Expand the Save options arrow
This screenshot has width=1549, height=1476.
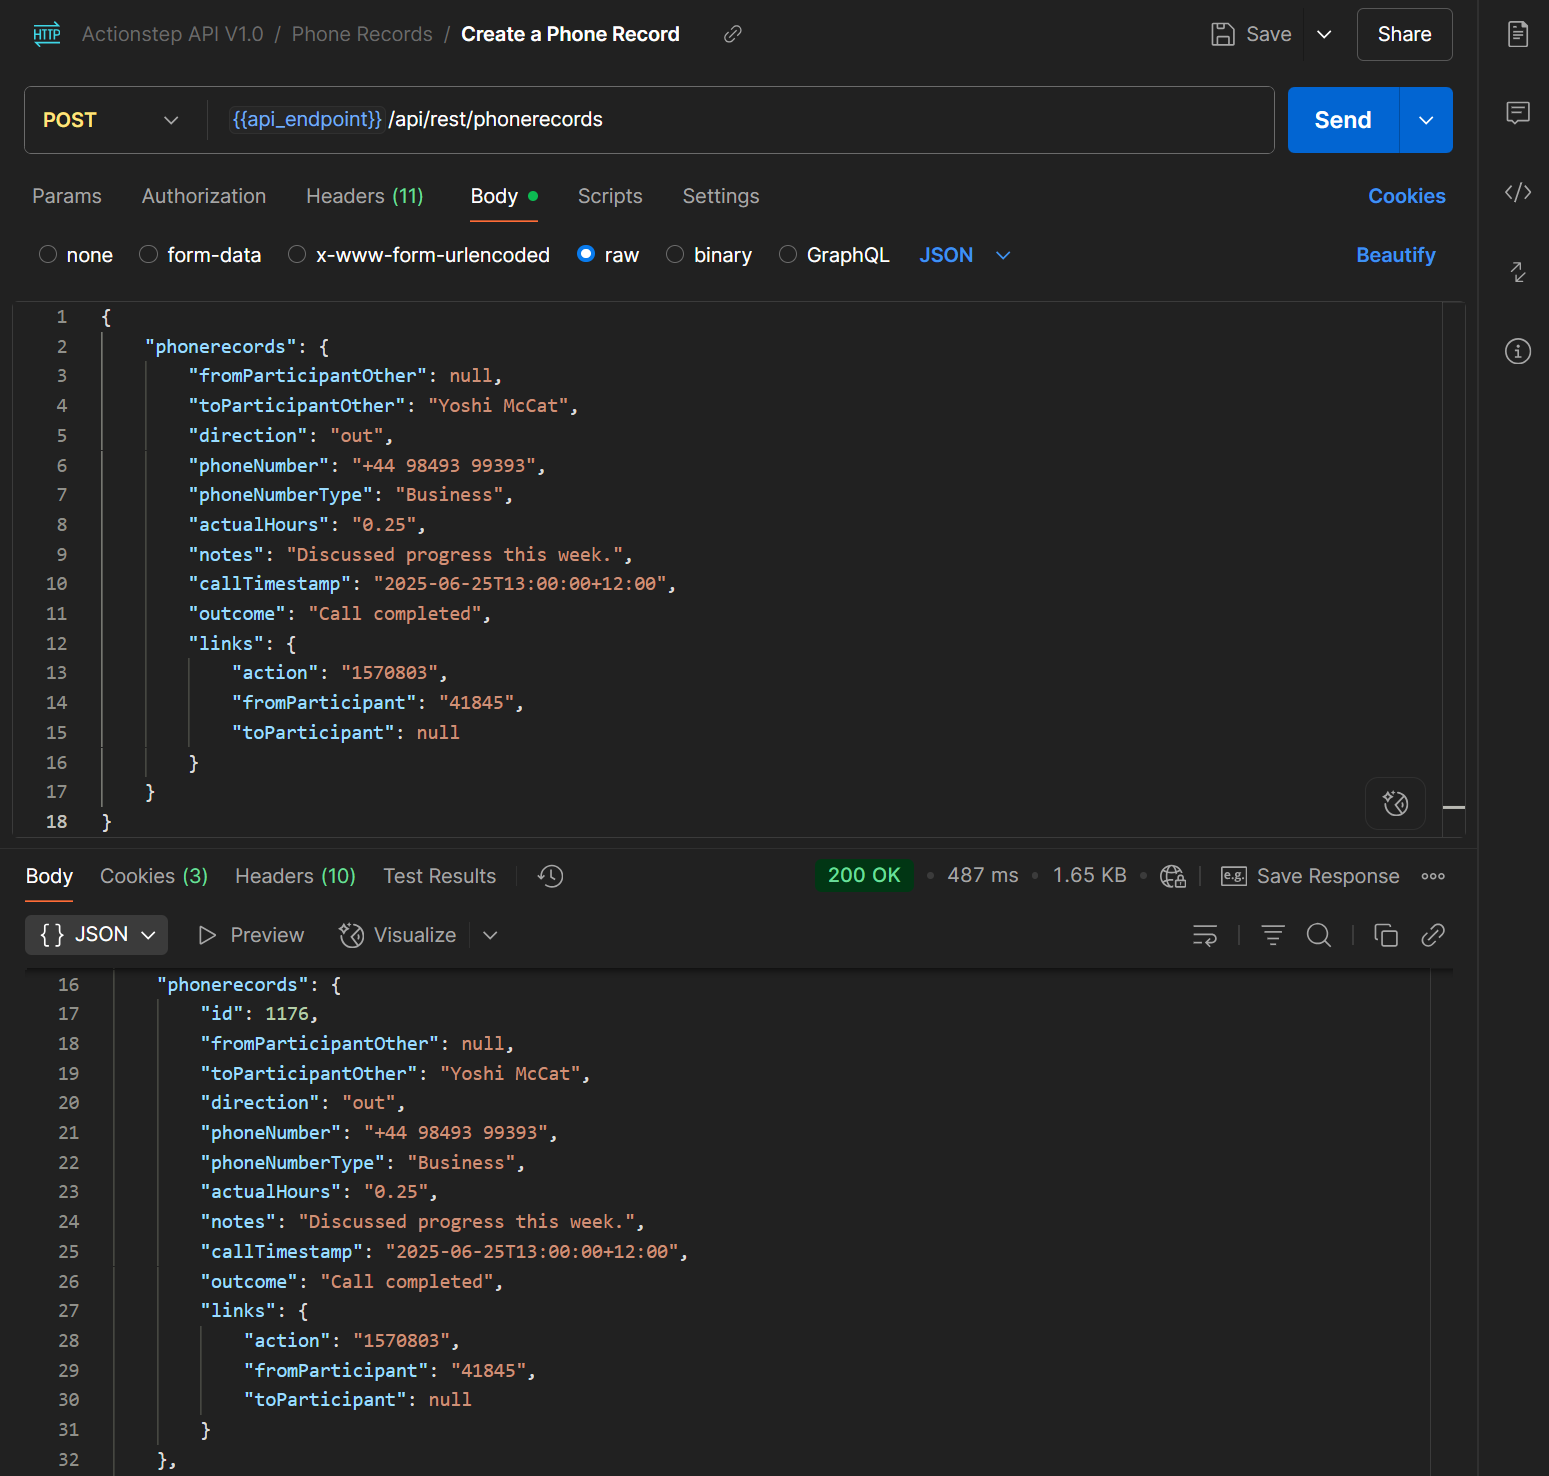(1324, 34)
